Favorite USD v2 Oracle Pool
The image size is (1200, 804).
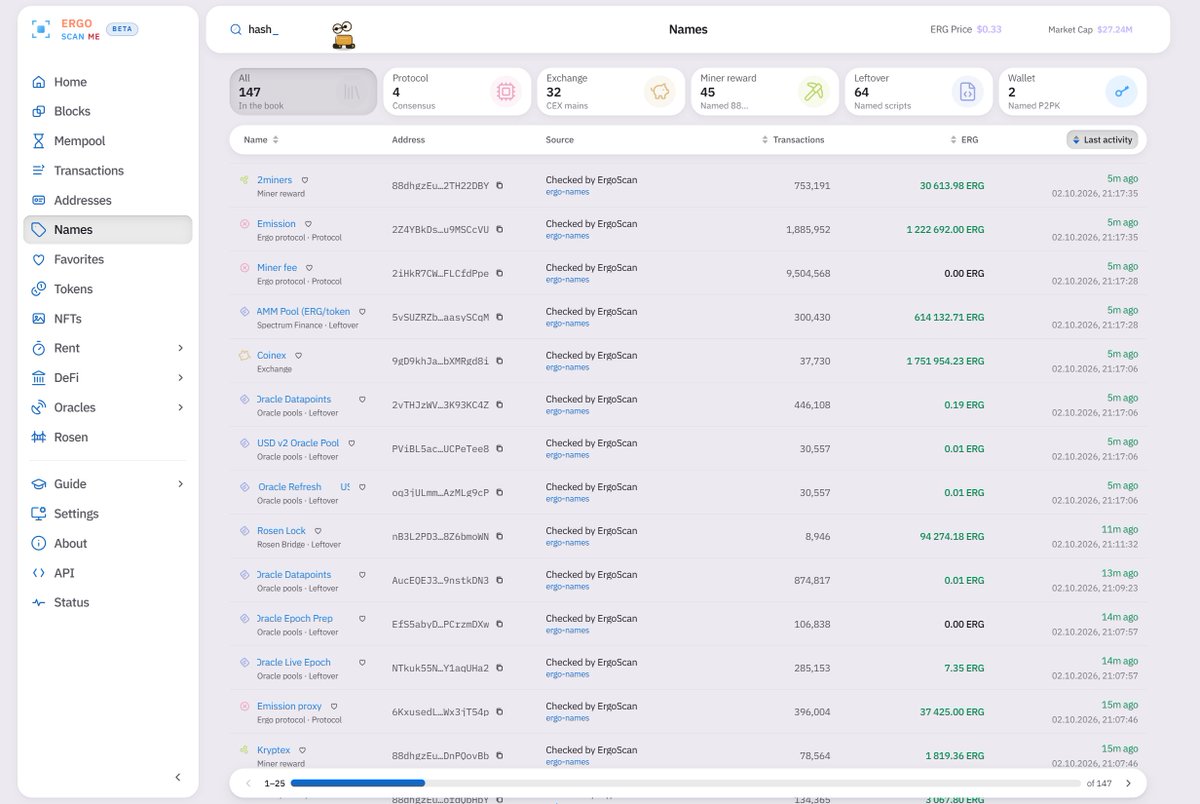pyautogui.click(x=351, y=443)
